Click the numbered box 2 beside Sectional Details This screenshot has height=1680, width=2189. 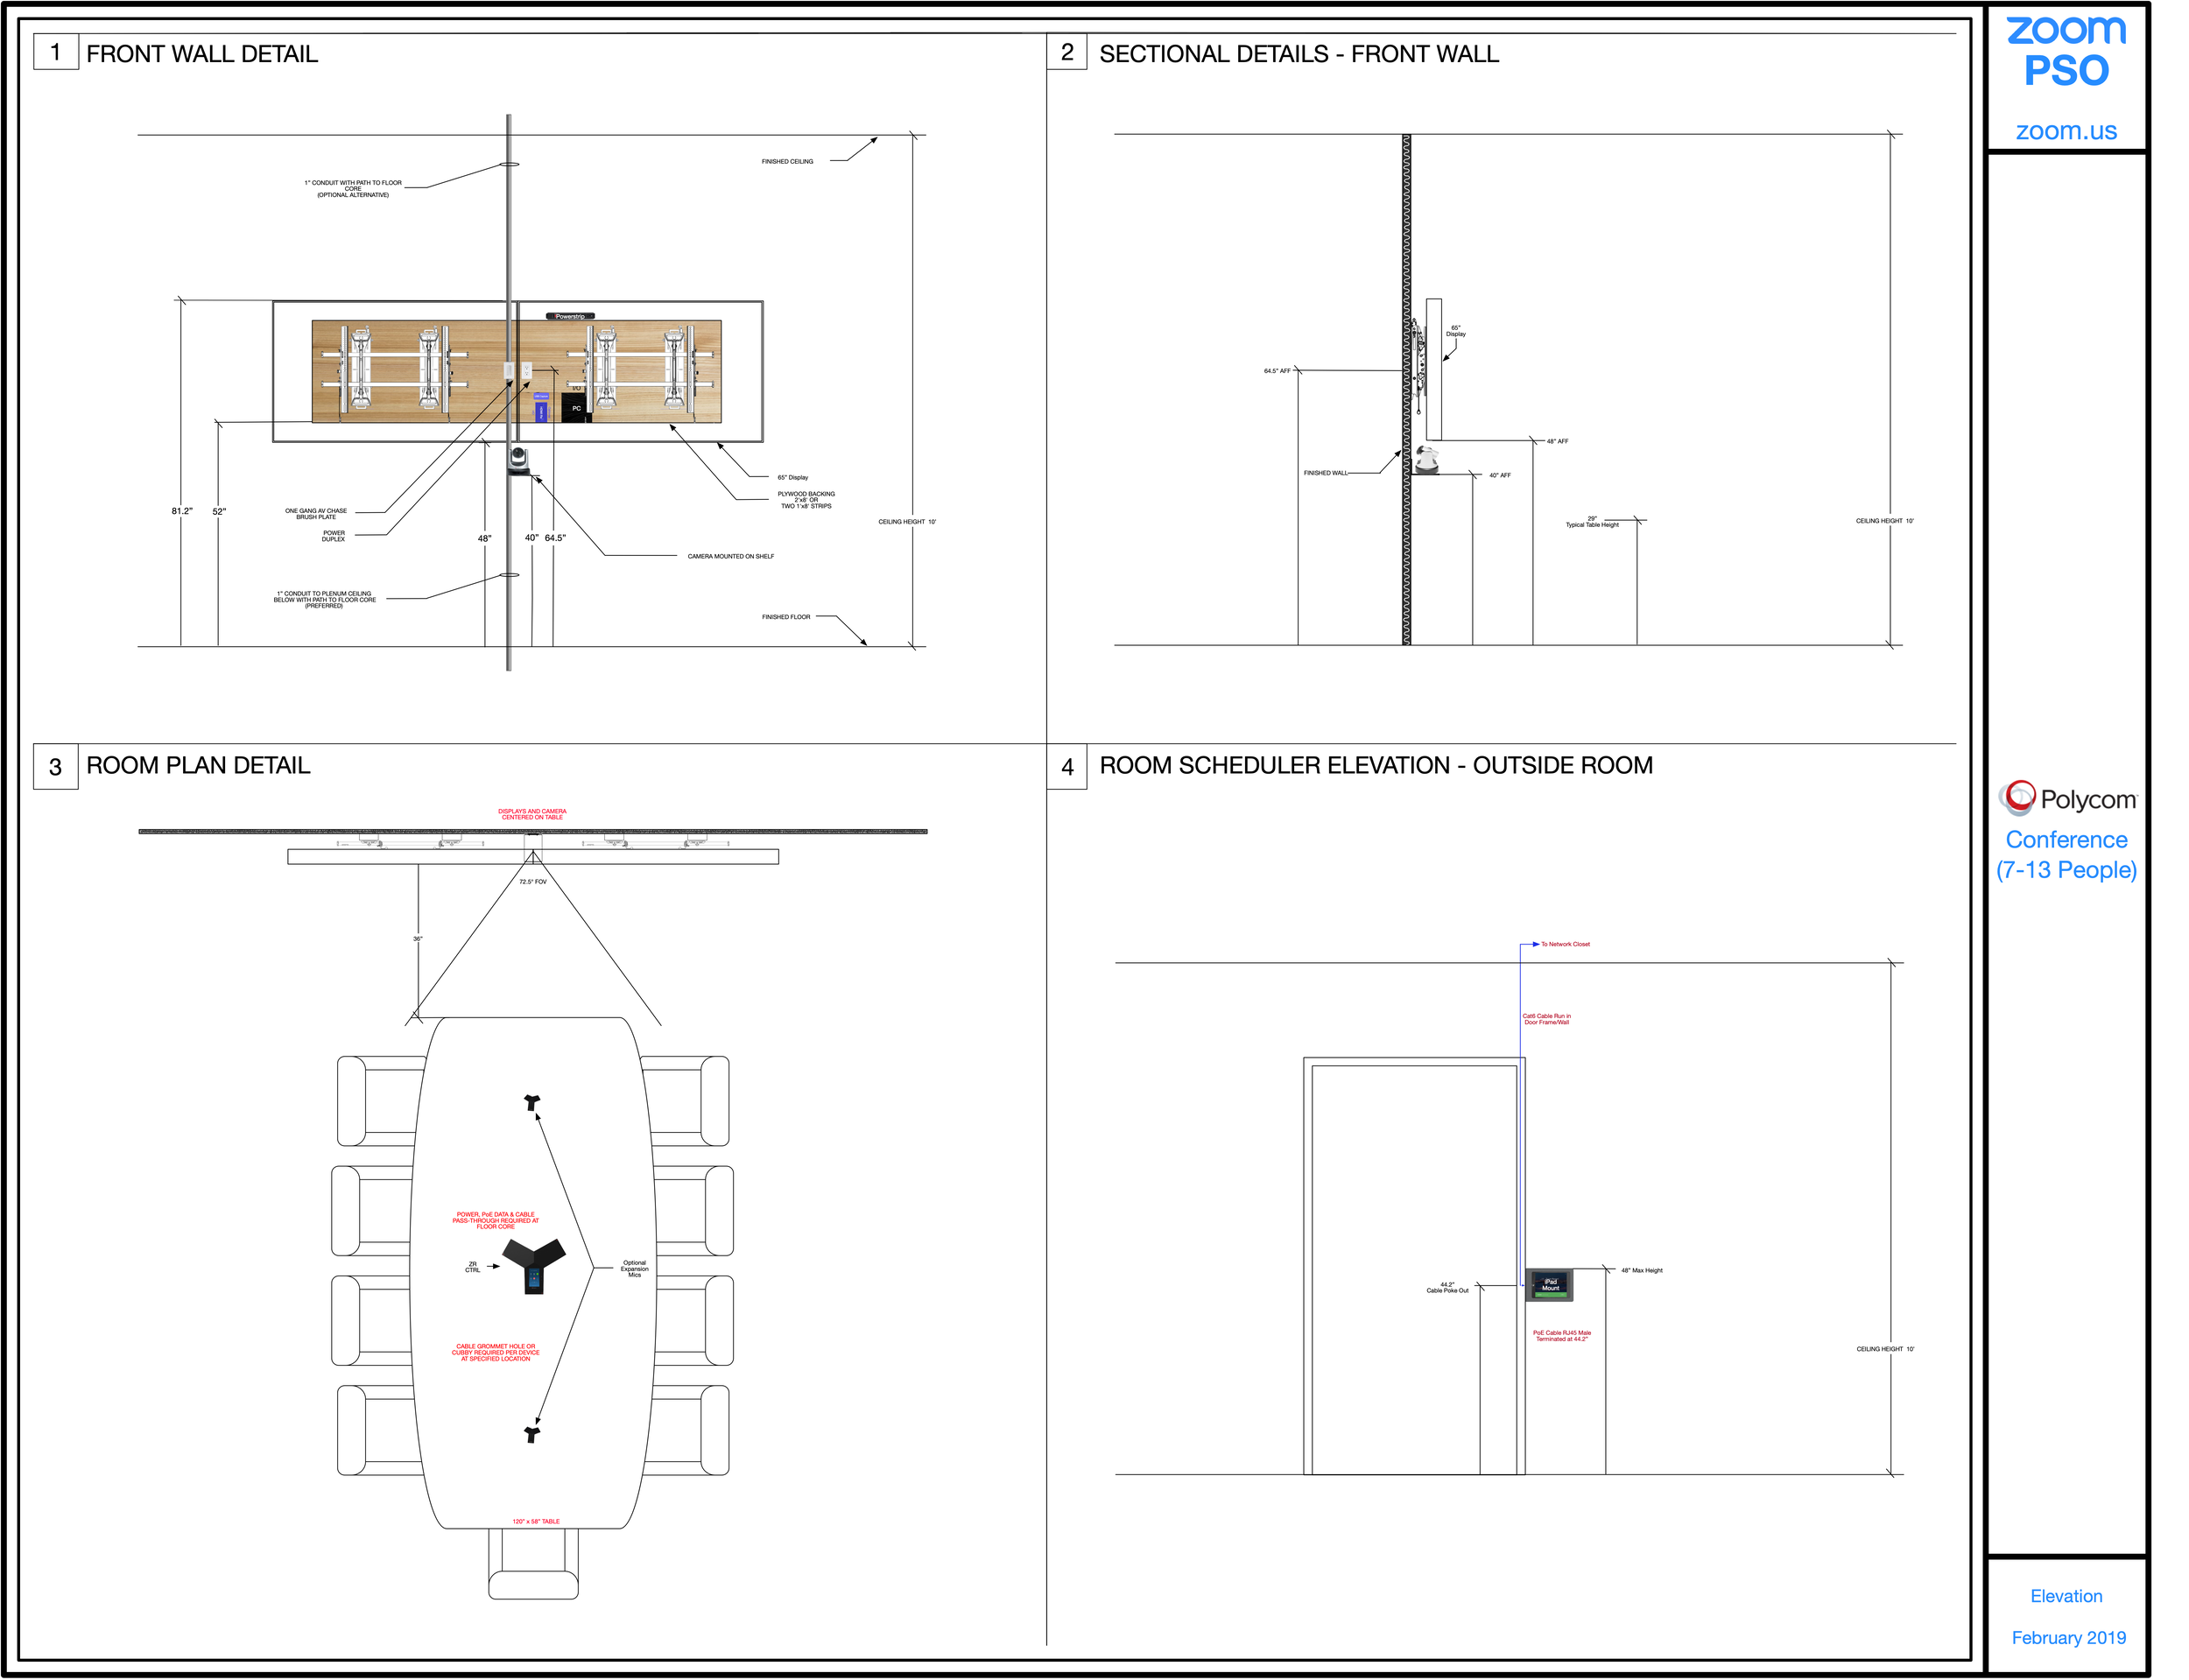[1066, 52]
